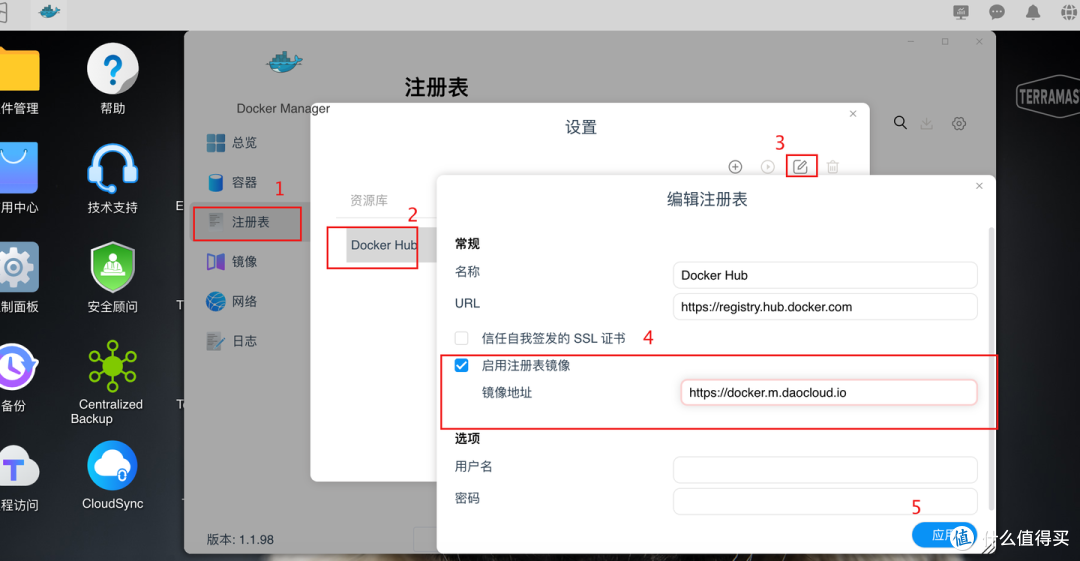Click the download icon in Docker Manager

pos(927,123)
